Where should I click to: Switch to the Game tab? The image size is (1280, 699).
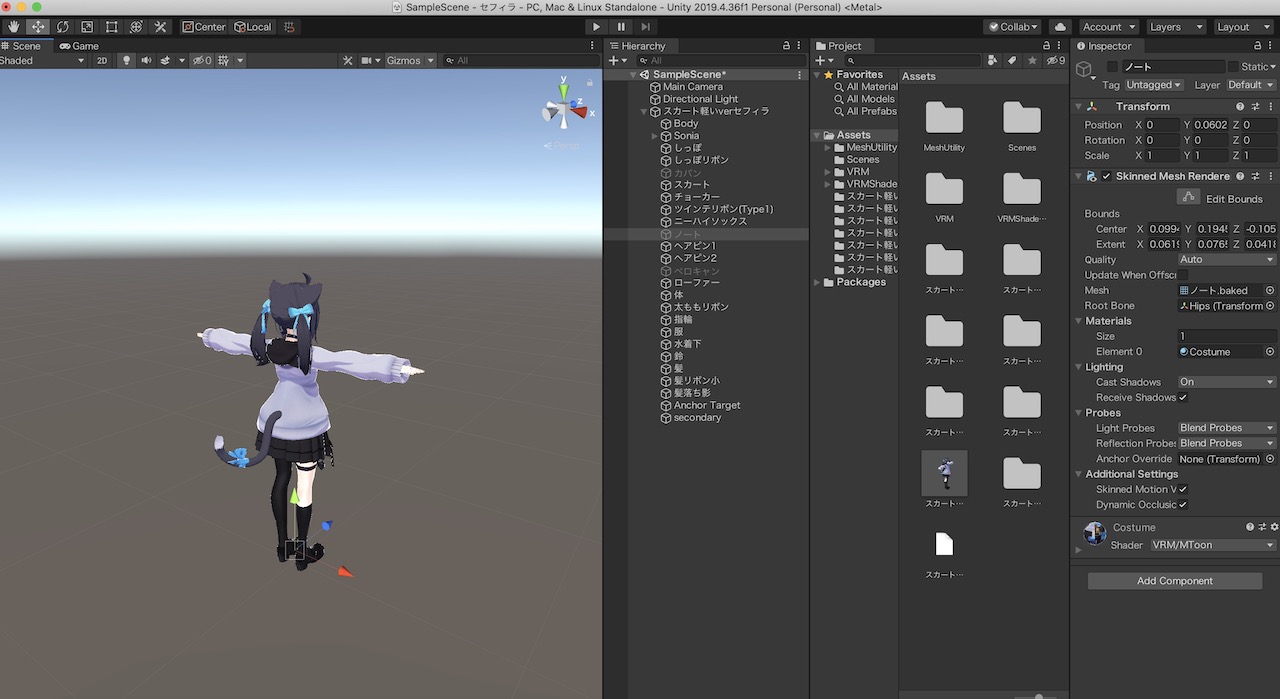(x=76, y=45)
